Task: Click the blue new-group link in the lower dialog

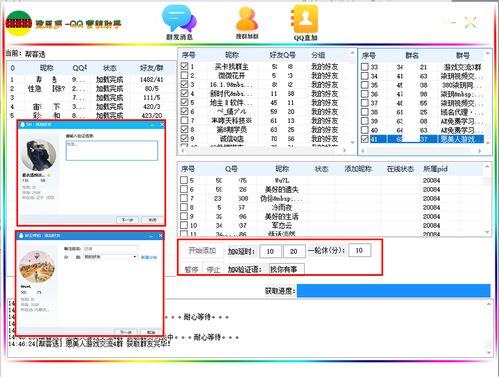Action: [149, 257]
